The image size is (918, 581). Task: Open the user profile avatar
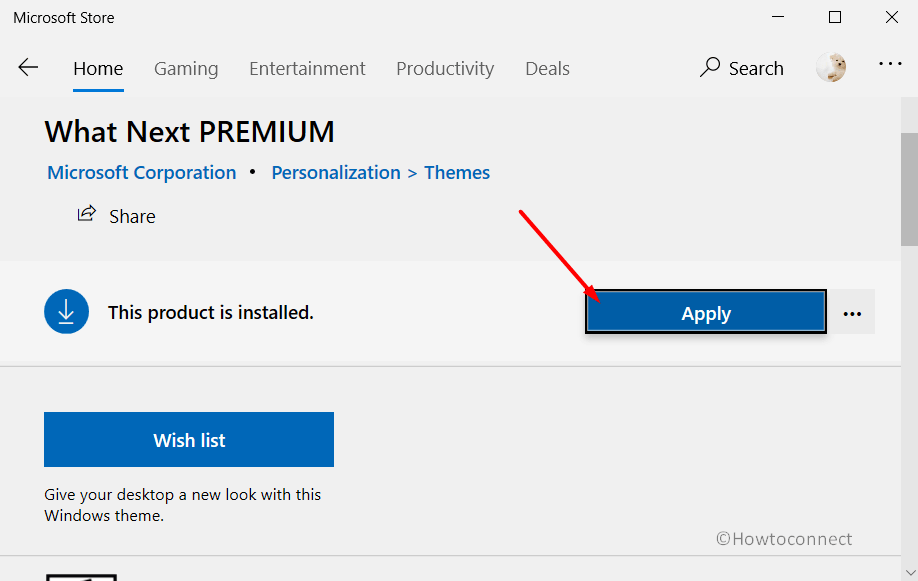point(831,67)
